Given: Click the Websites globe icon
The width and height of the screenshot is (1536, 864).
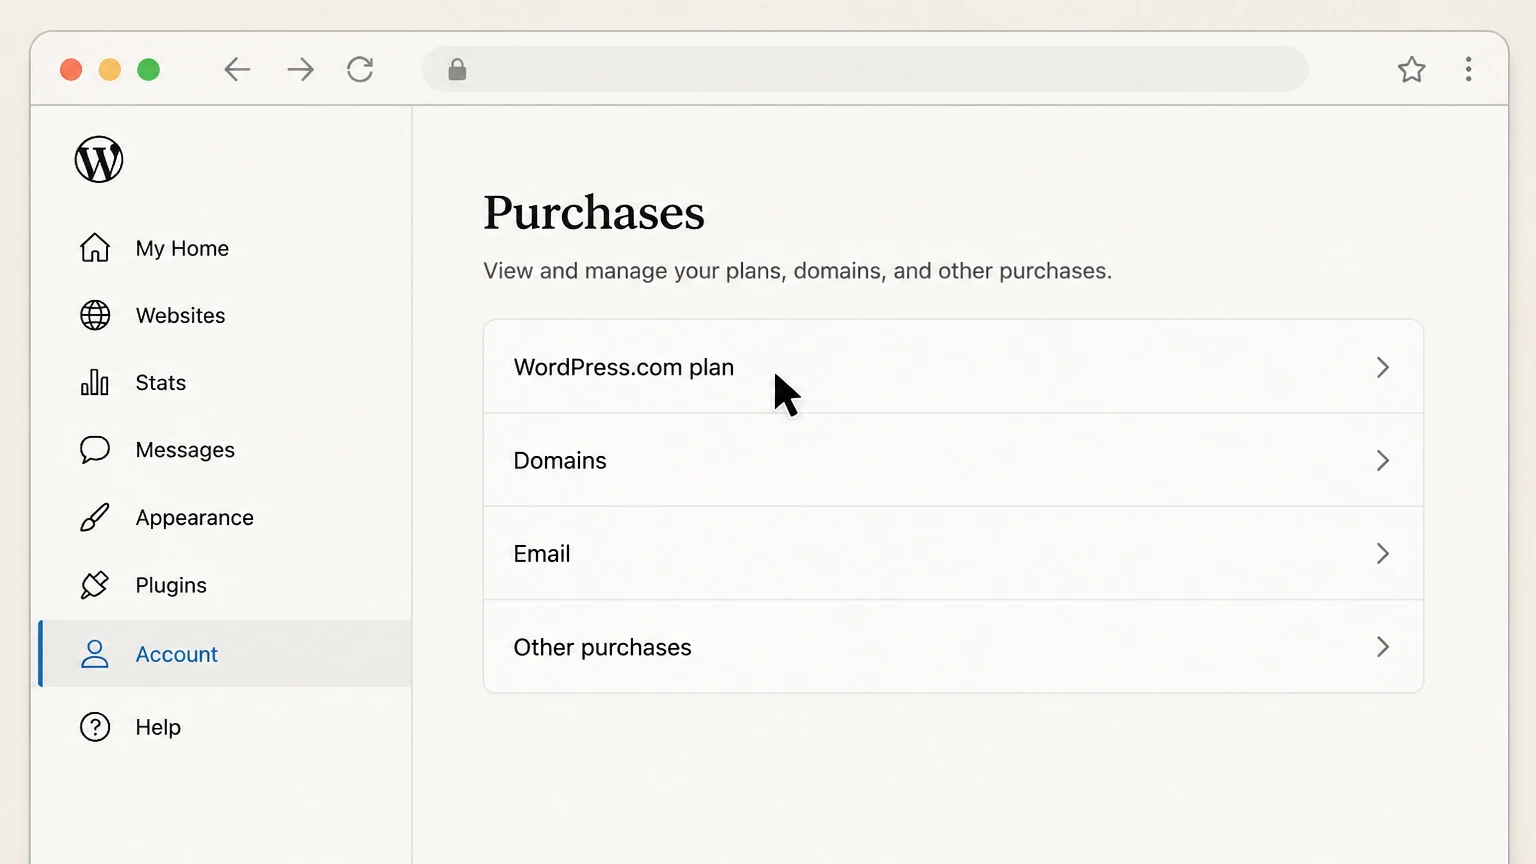Looking at the screenshot, I should click(95, 315).
